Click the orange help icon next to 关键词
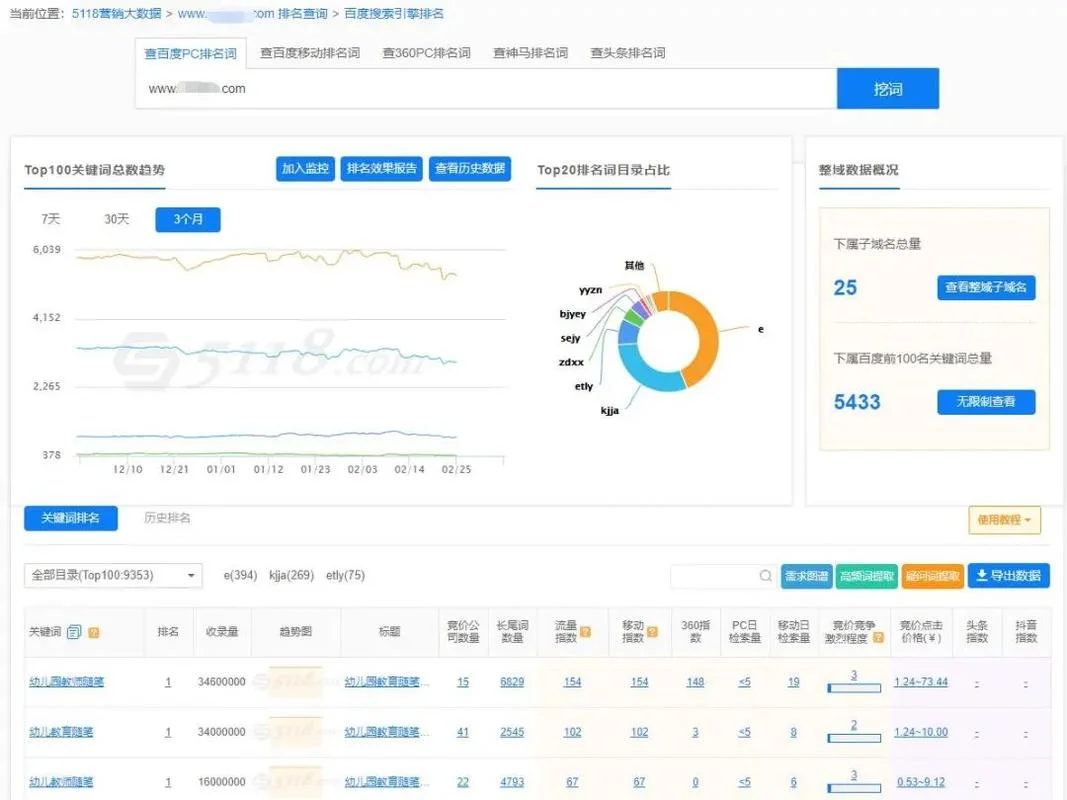The width and height of the screenshot is (1067, 800). pyautogui.click(x=94, y=632)
